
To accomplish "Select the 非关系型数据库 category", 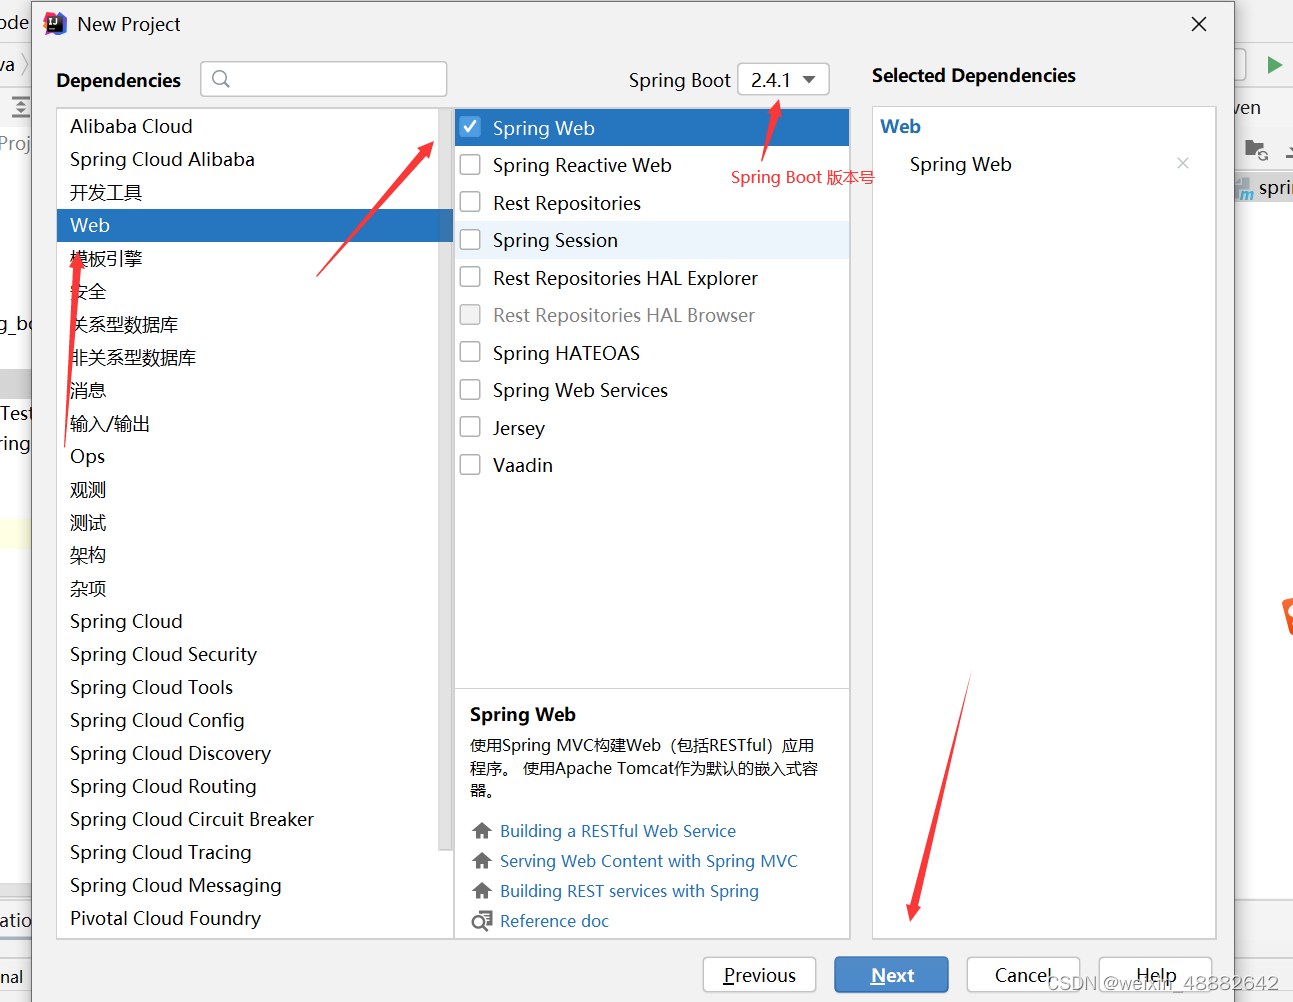I will coord(247,357).
